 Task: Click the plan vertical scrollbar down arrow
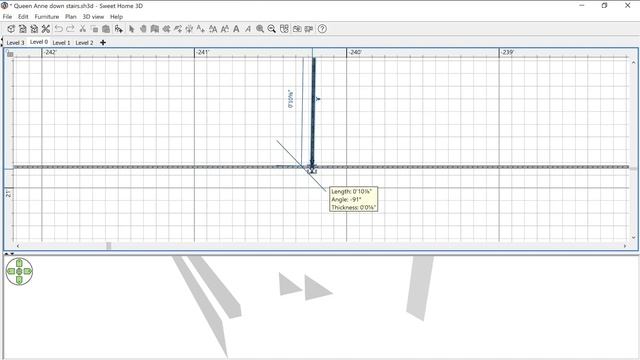pyautogui.click(x=633, y=238)
